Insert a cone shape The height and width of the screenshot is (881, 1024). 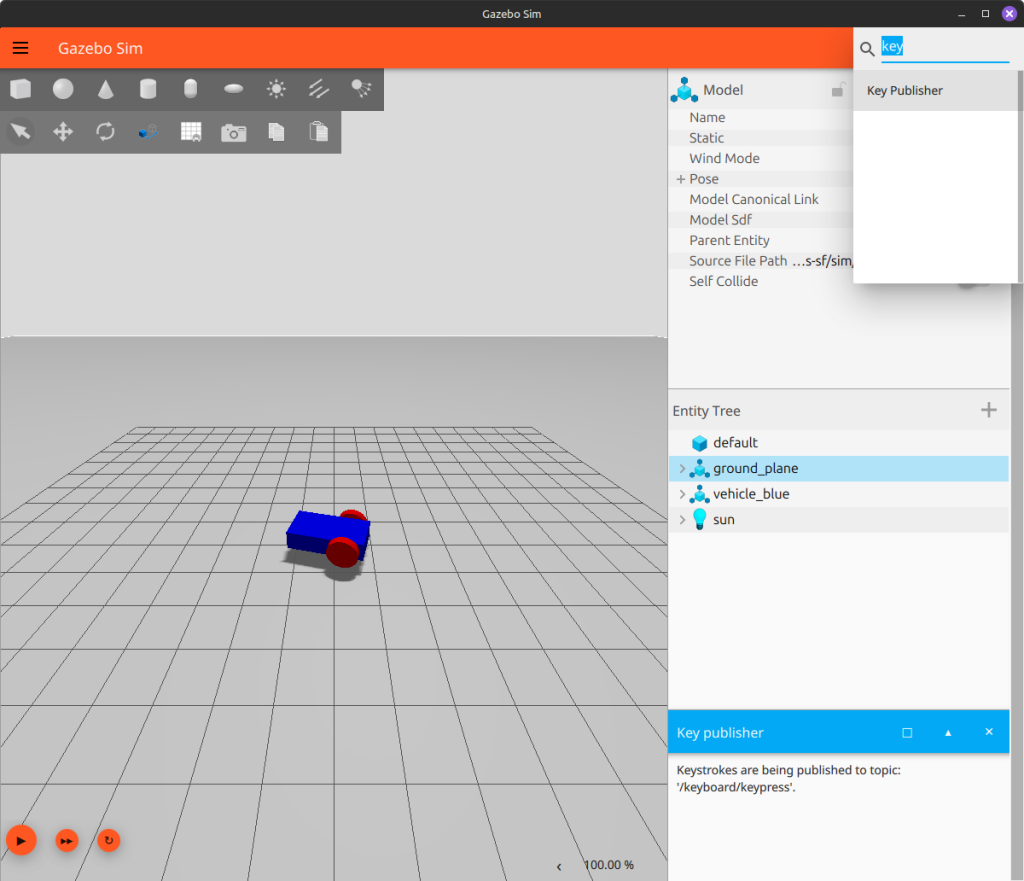(x=106, y=90)
